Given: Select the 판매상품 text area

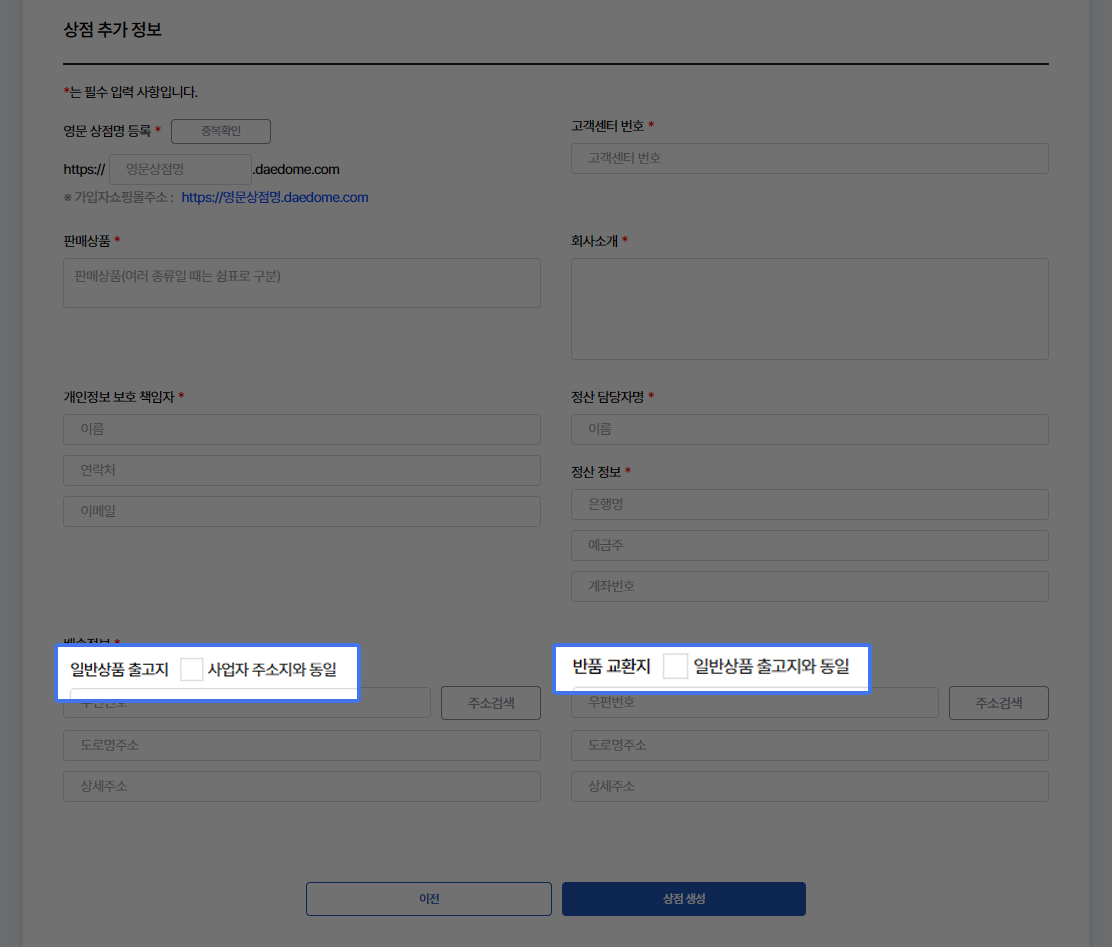Looking at the screenshot, I should pos(301,283).
